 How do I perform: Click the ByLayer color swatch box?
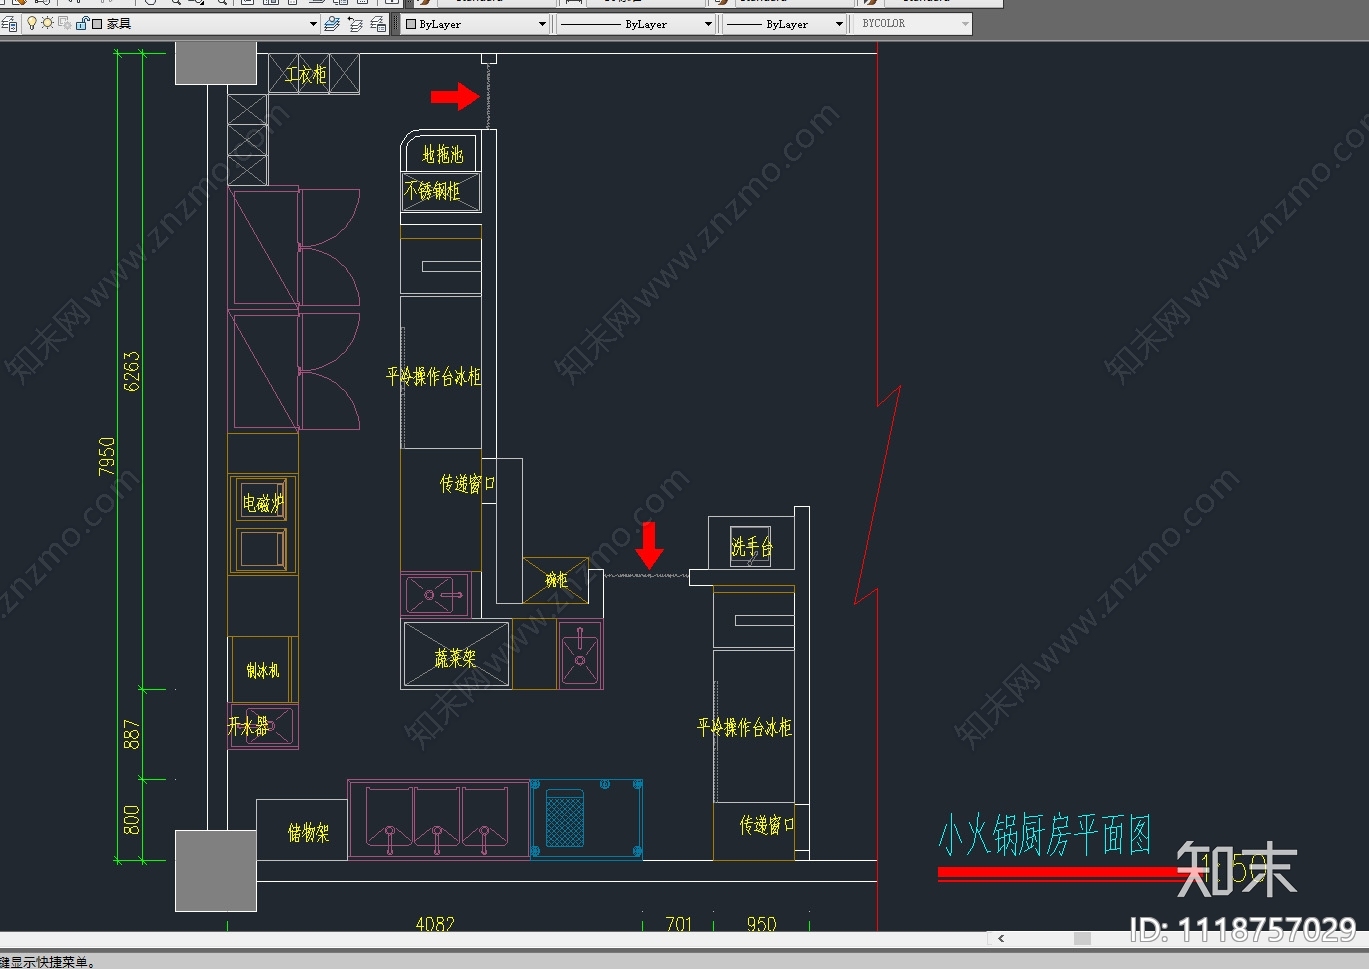click(x=410, y=24)
